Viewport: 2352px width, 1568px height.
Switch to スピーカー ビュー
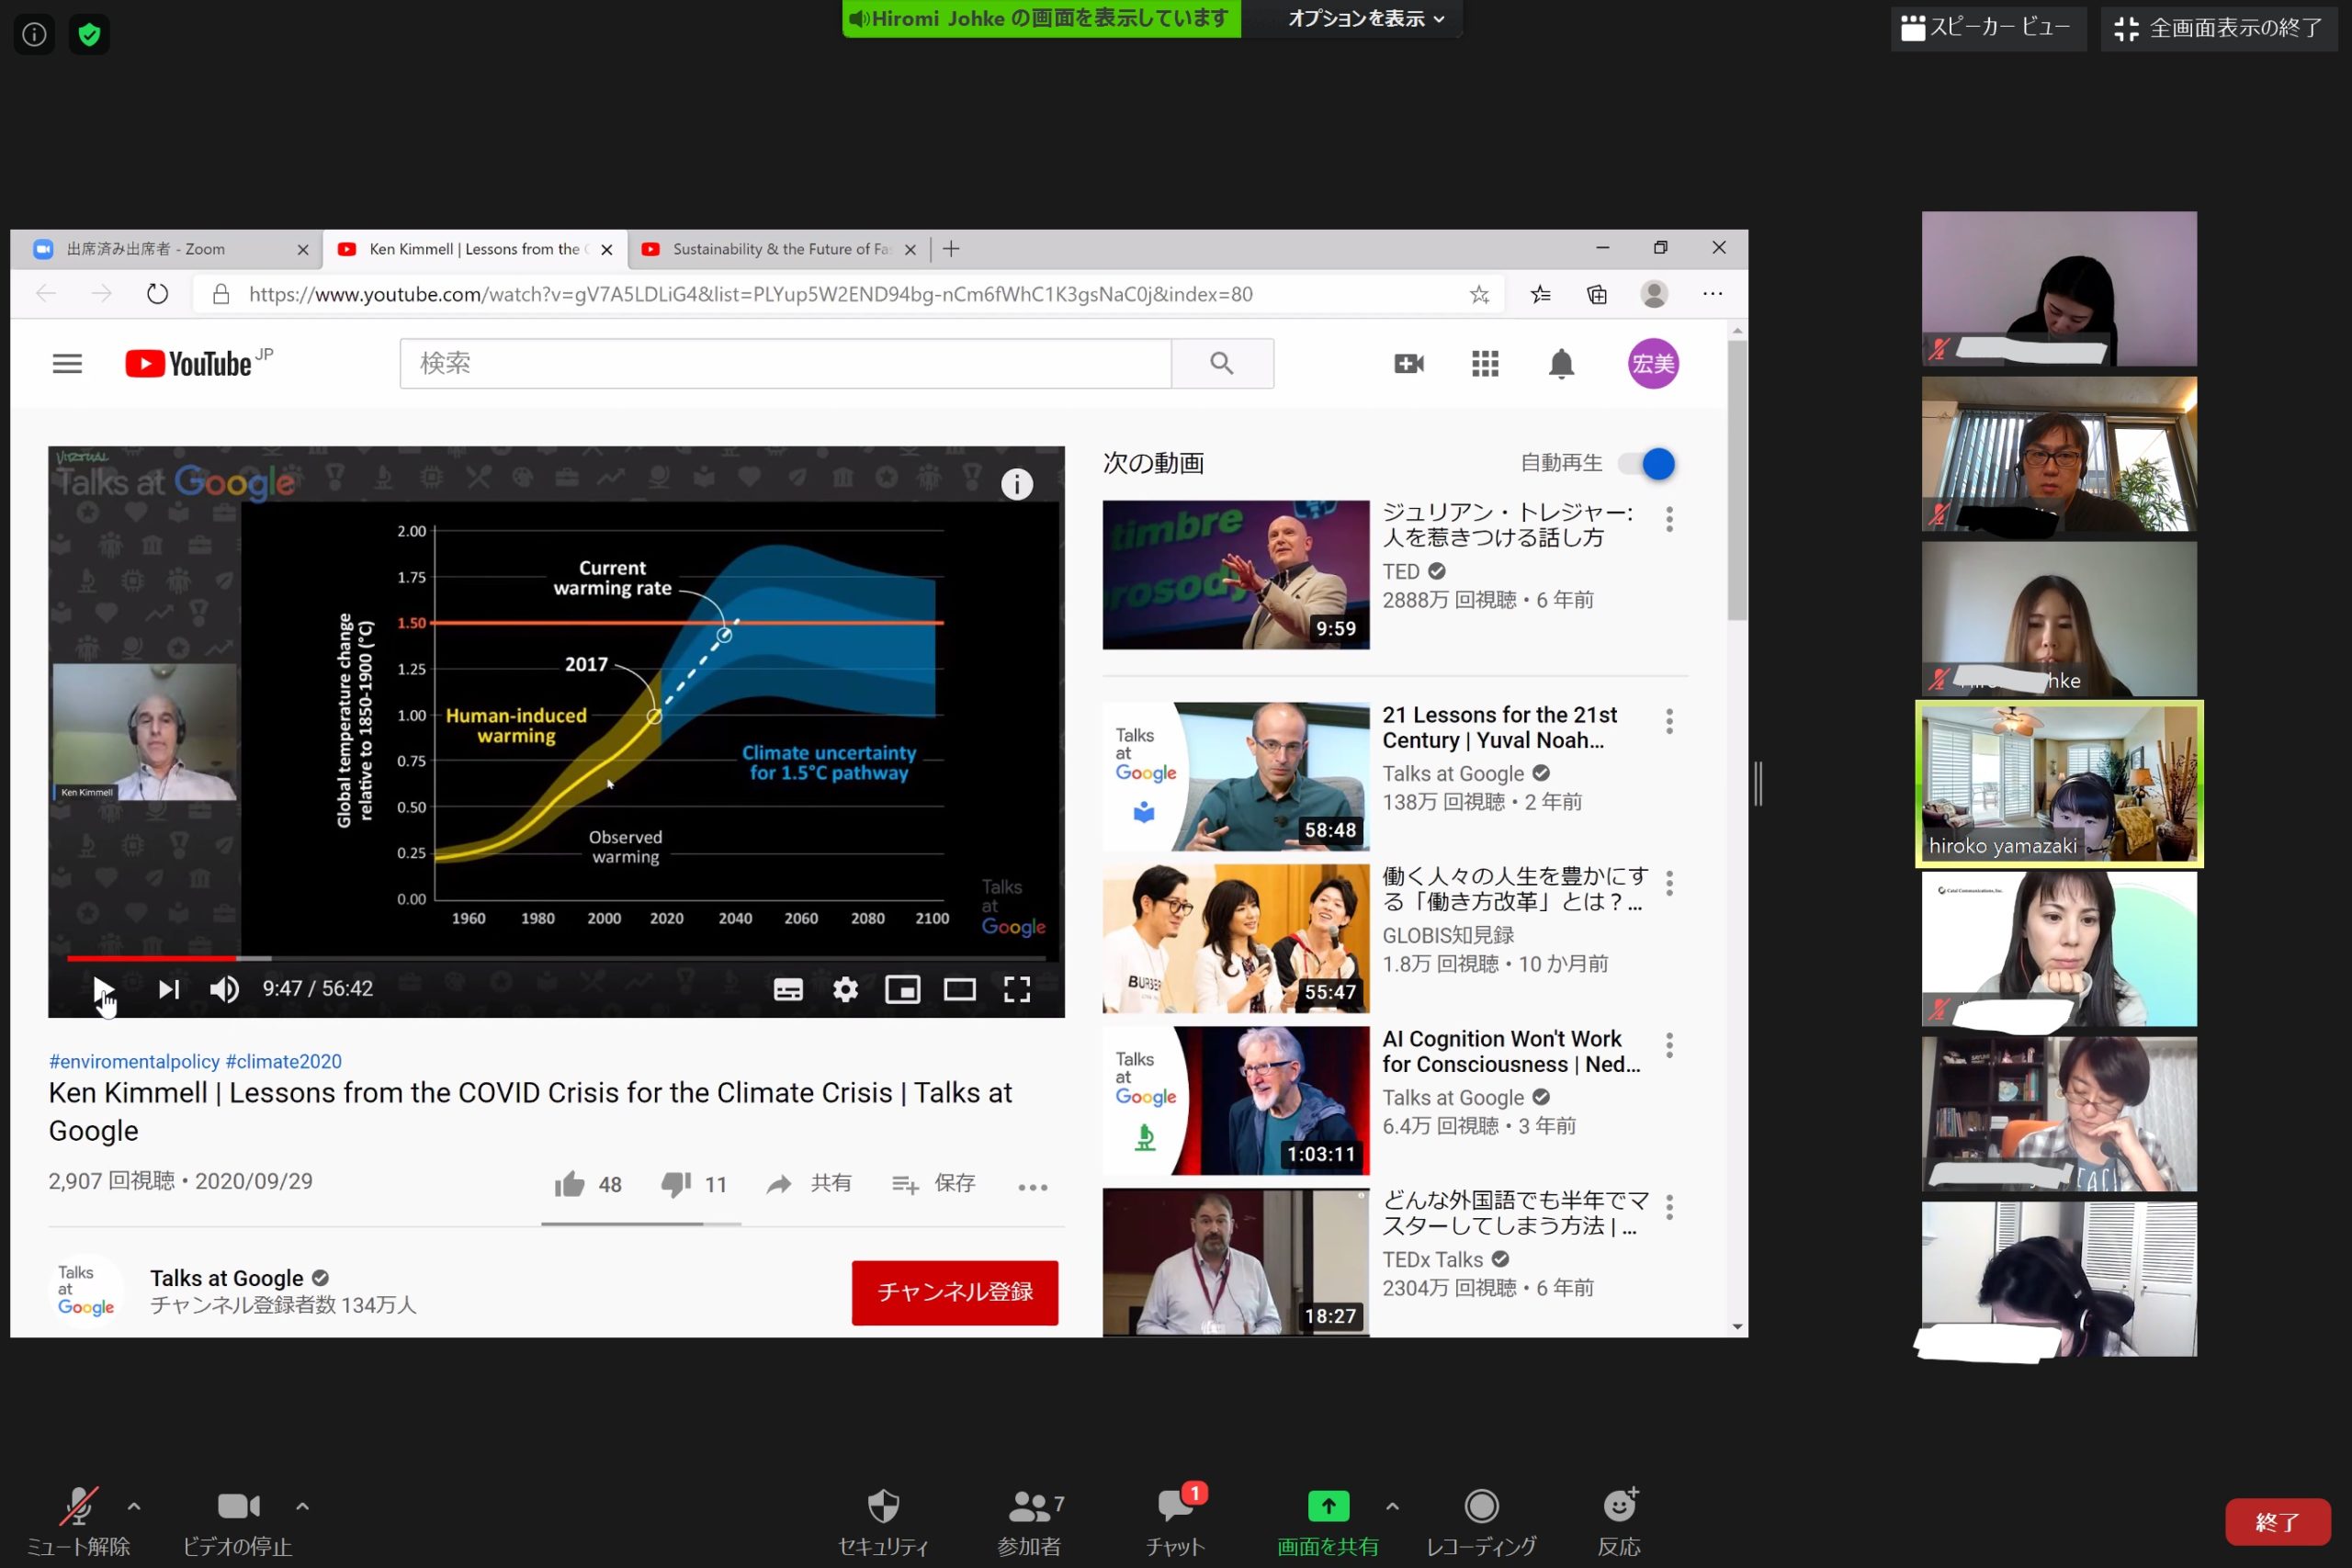click(1987, 28)
